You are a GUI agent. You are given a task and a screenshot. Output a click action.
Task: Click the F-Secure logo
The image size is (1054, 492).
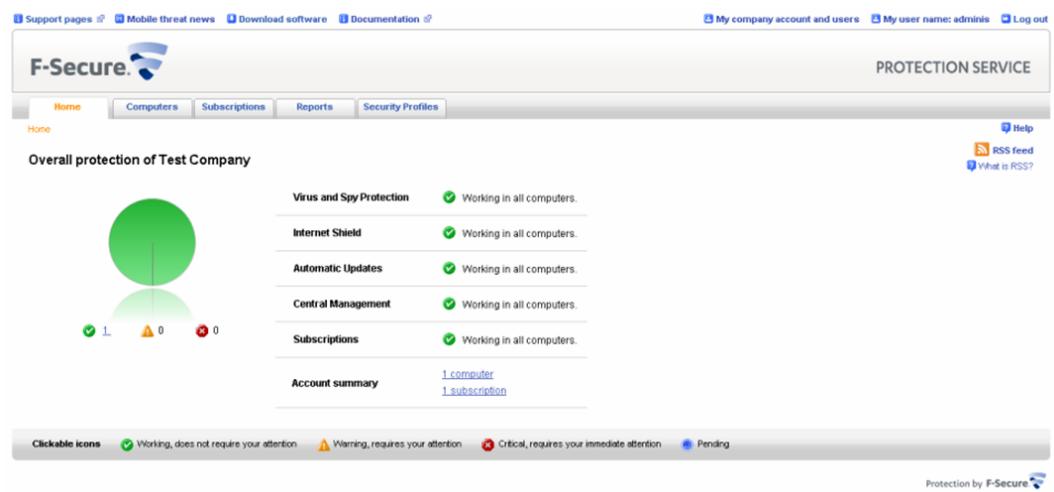99,62
